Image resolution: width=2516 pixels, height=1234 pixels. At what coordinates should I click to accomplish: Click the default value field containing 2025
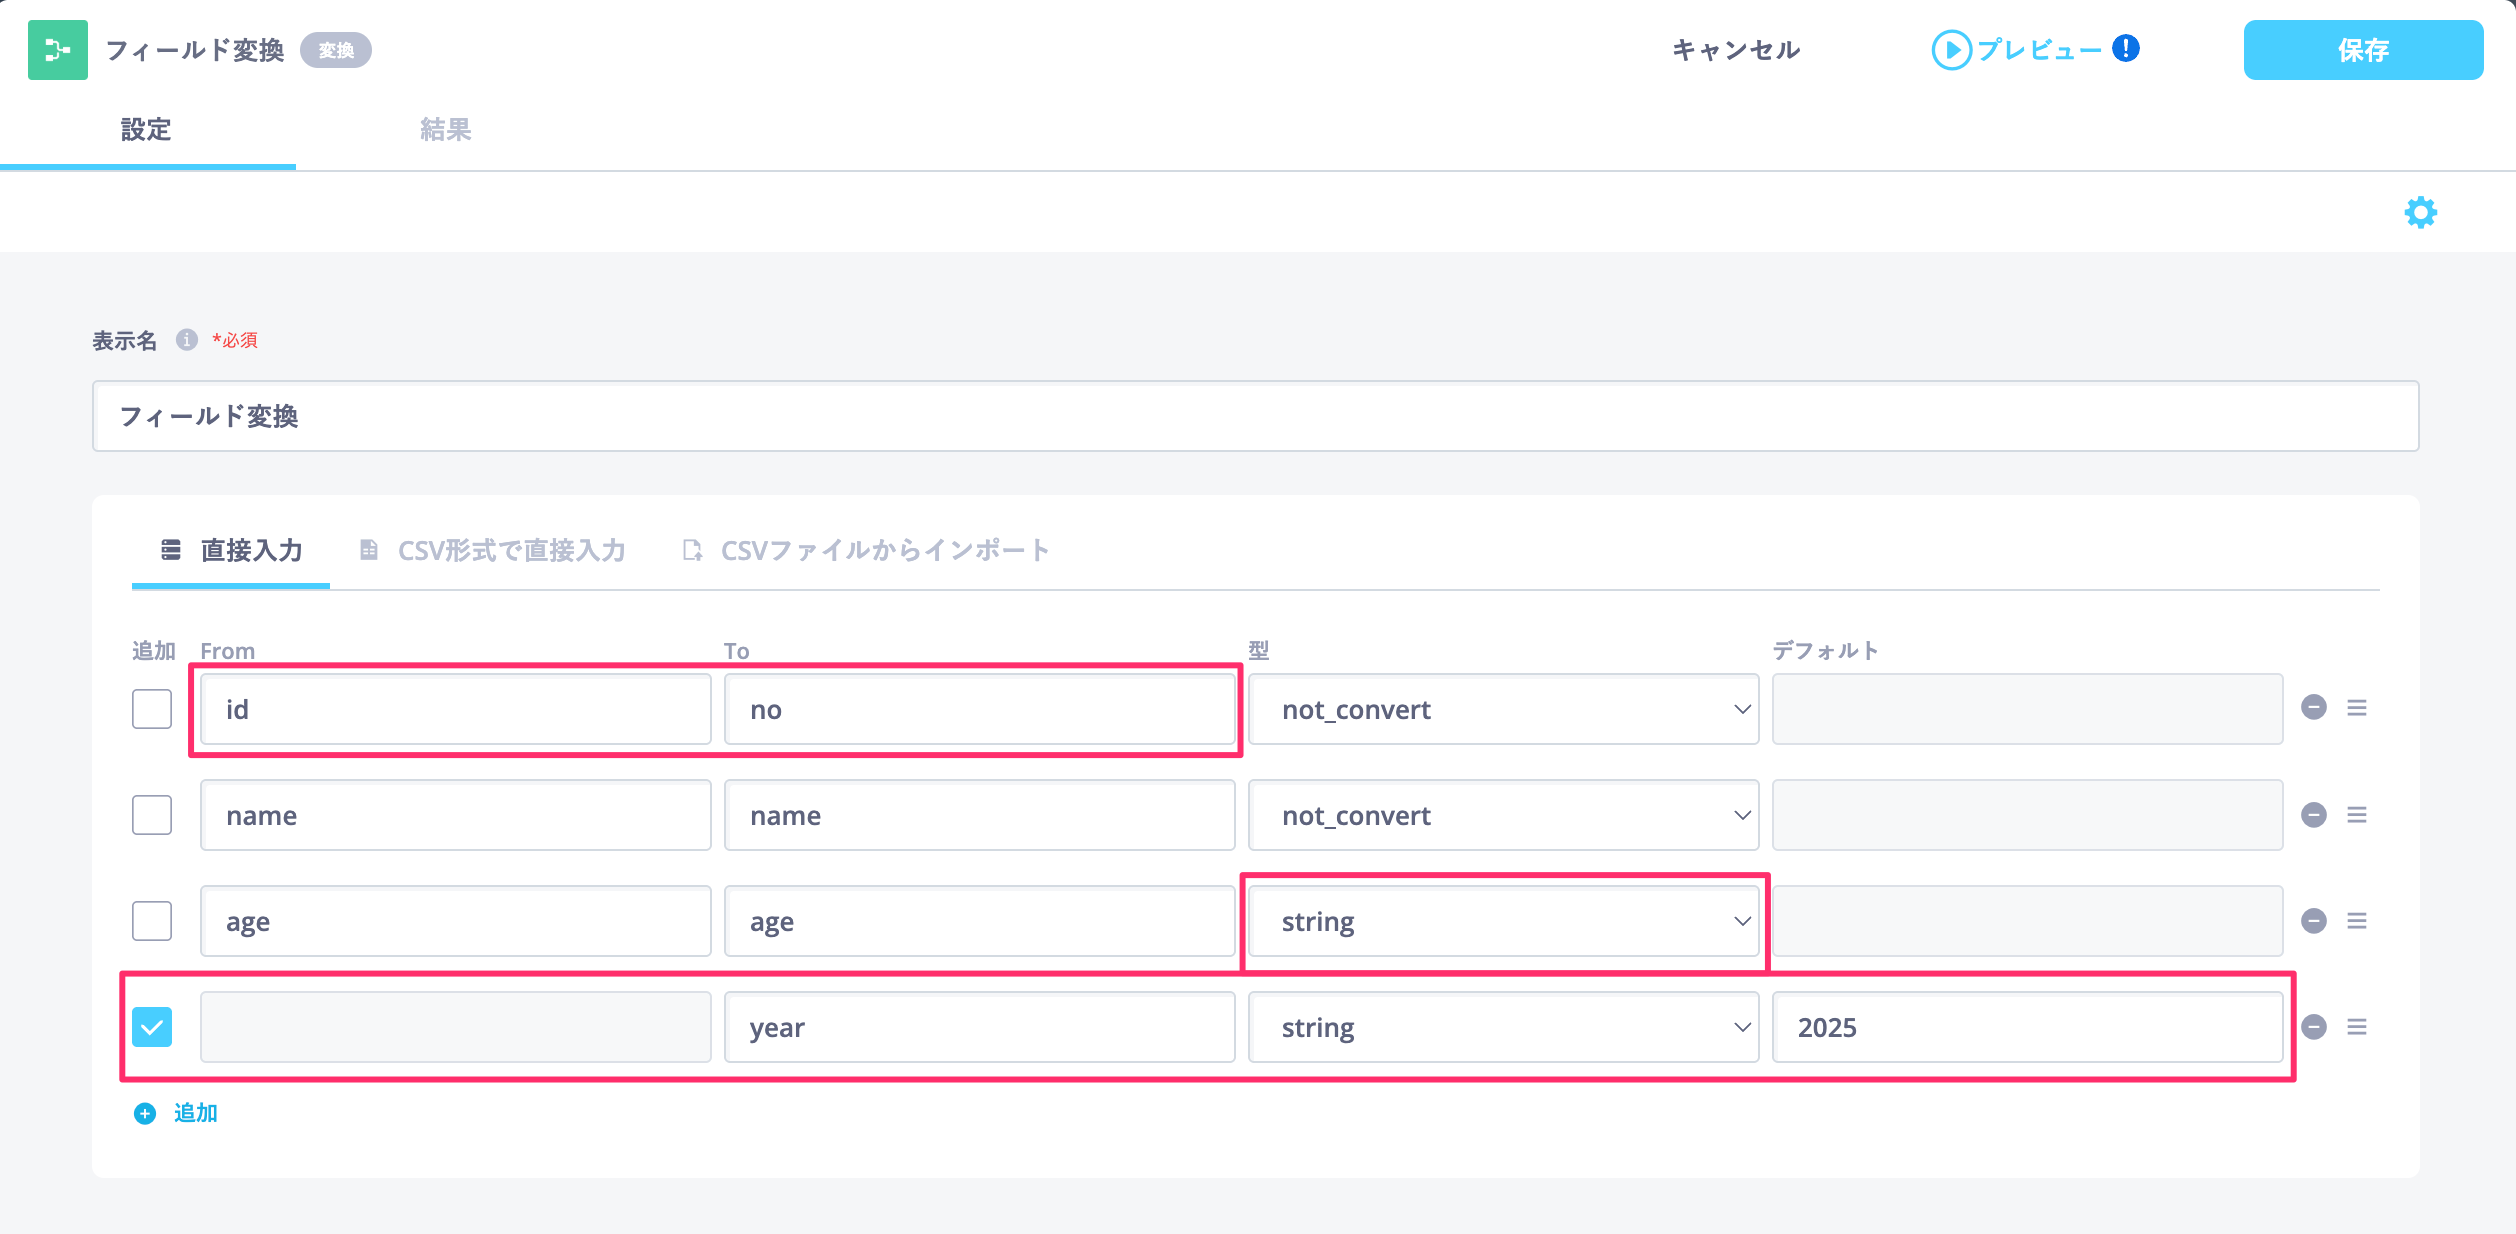2027,1027
